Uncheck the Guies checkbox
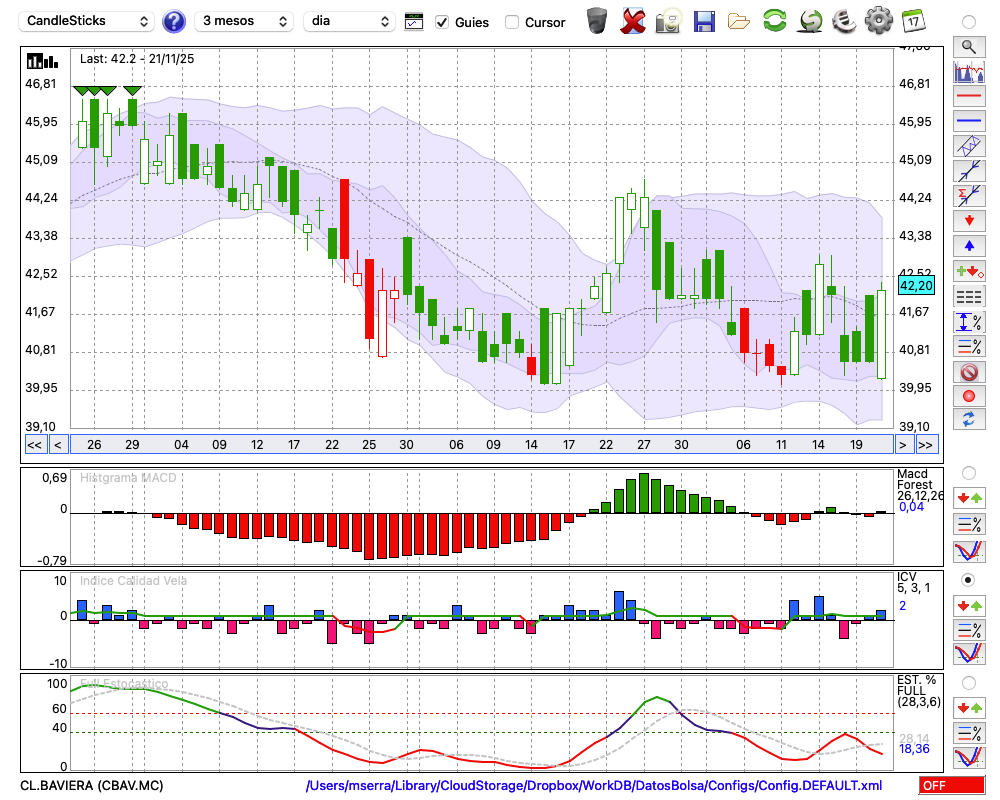This screenshot has height=800, width=1000. pyautogui.click(x=443, y=22)
